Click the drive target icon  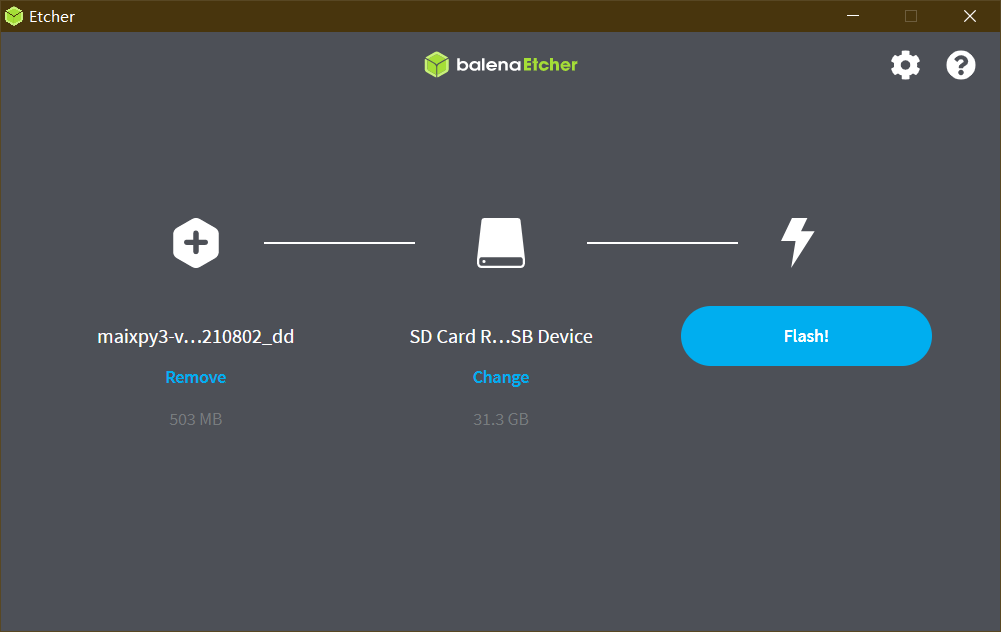(501, 243)
